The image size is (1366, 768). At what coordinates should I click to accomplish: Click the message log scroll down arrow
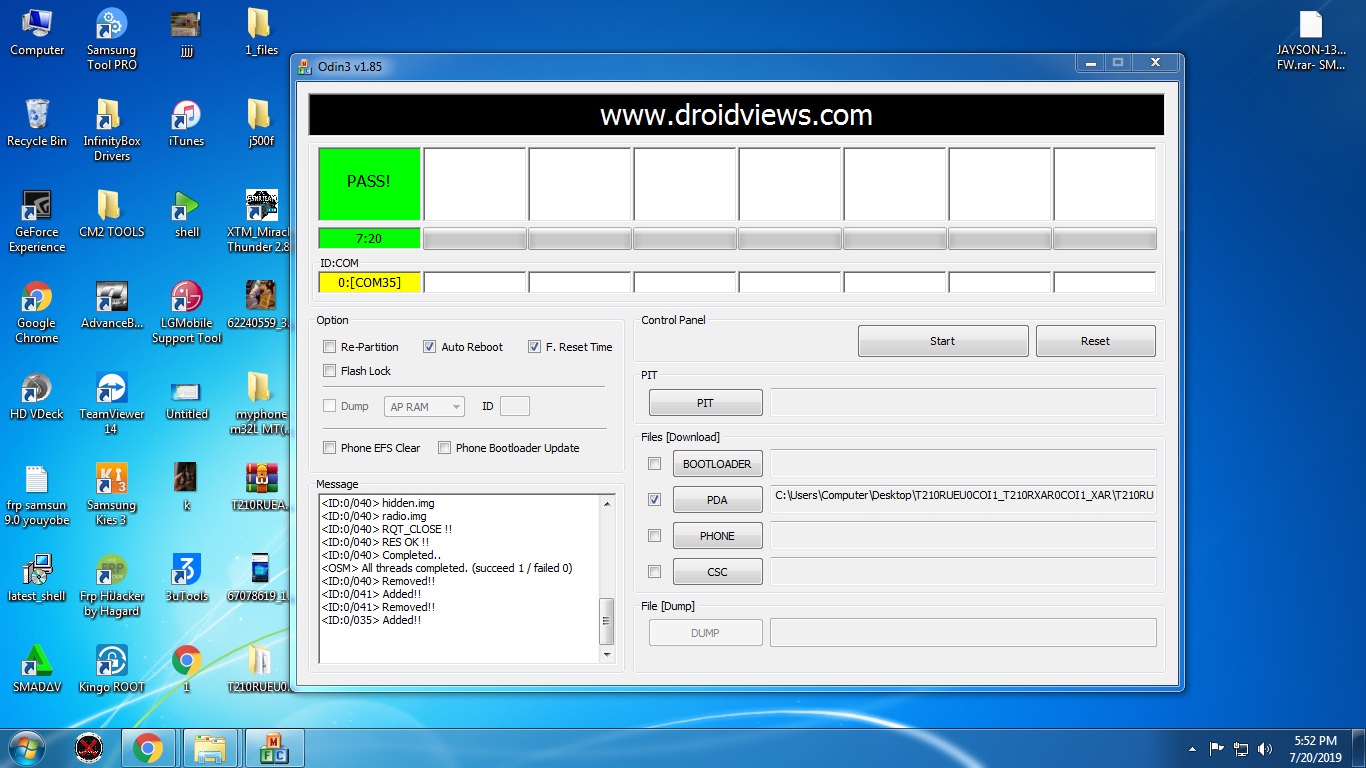tap(606, 655)
